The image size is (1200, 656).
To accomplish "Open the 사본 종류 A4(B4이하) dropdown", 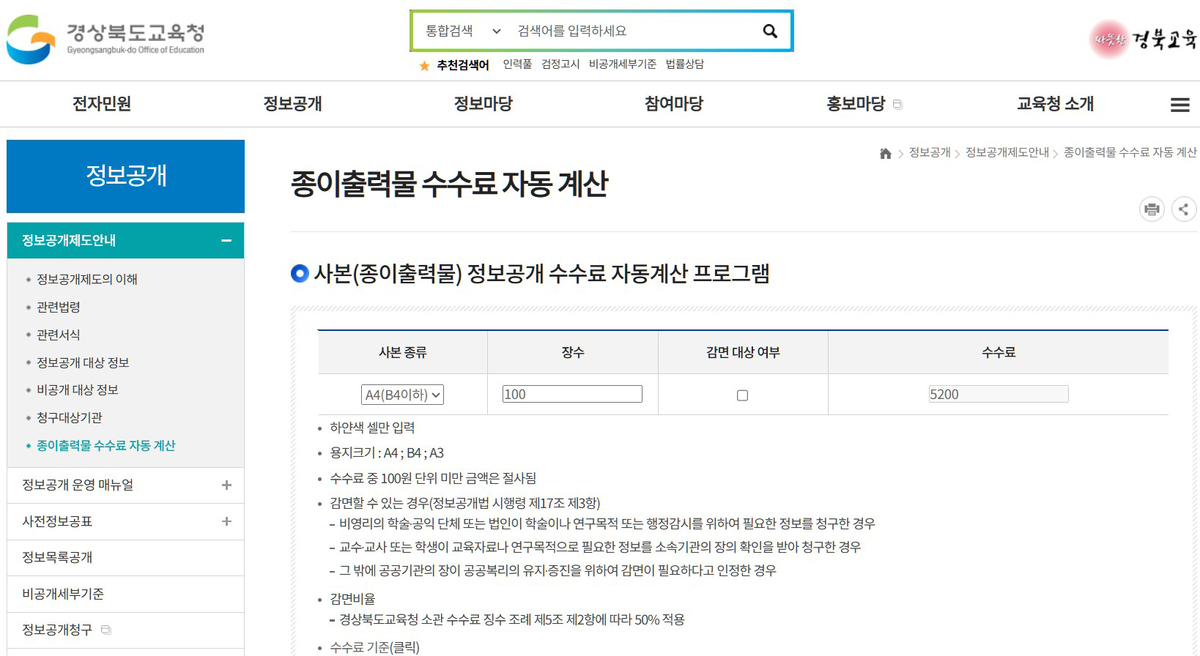I will point(402,395).
